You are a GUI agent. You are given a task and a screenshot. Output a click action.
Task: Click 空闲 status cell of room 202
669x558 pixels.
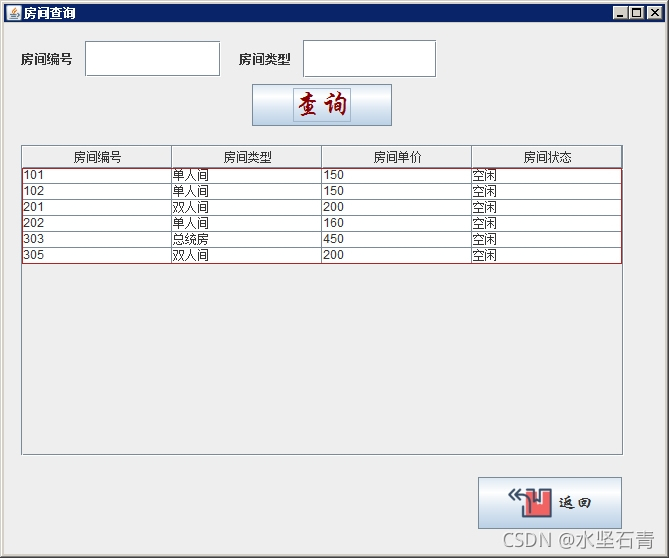[x=547, y=224]
